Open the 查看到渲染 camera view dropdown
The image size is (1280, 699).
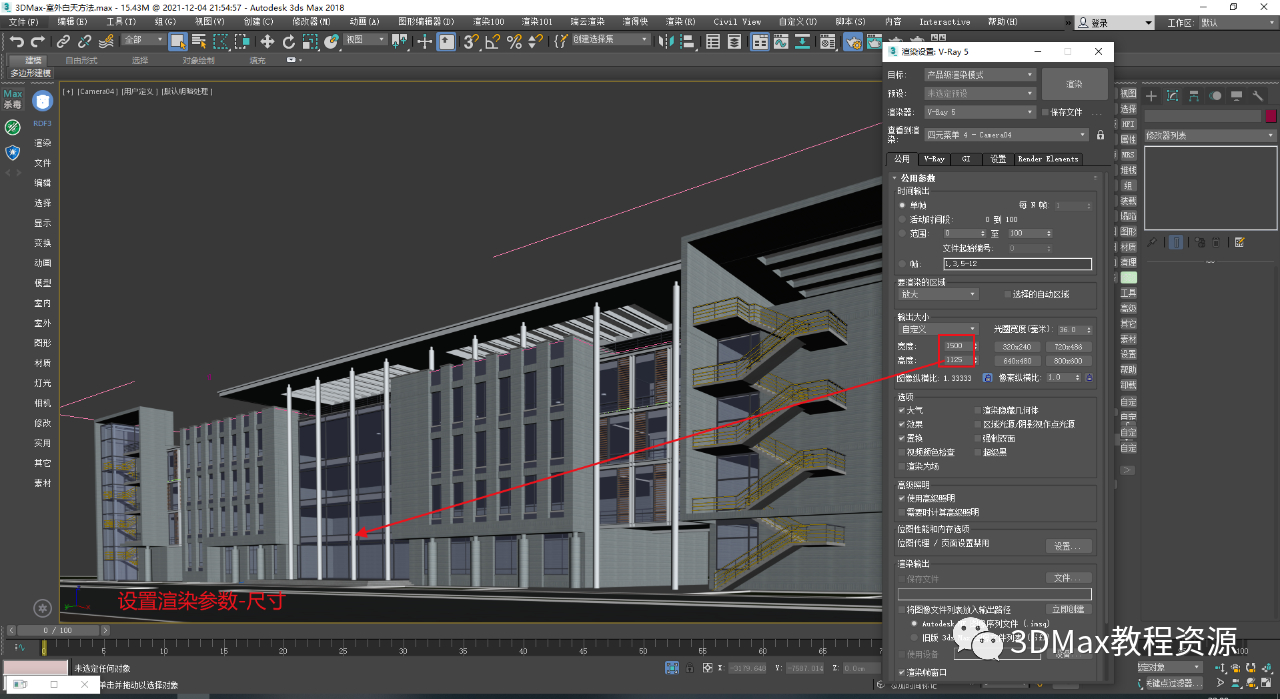pyautogui.click(x=1006, y=134)
